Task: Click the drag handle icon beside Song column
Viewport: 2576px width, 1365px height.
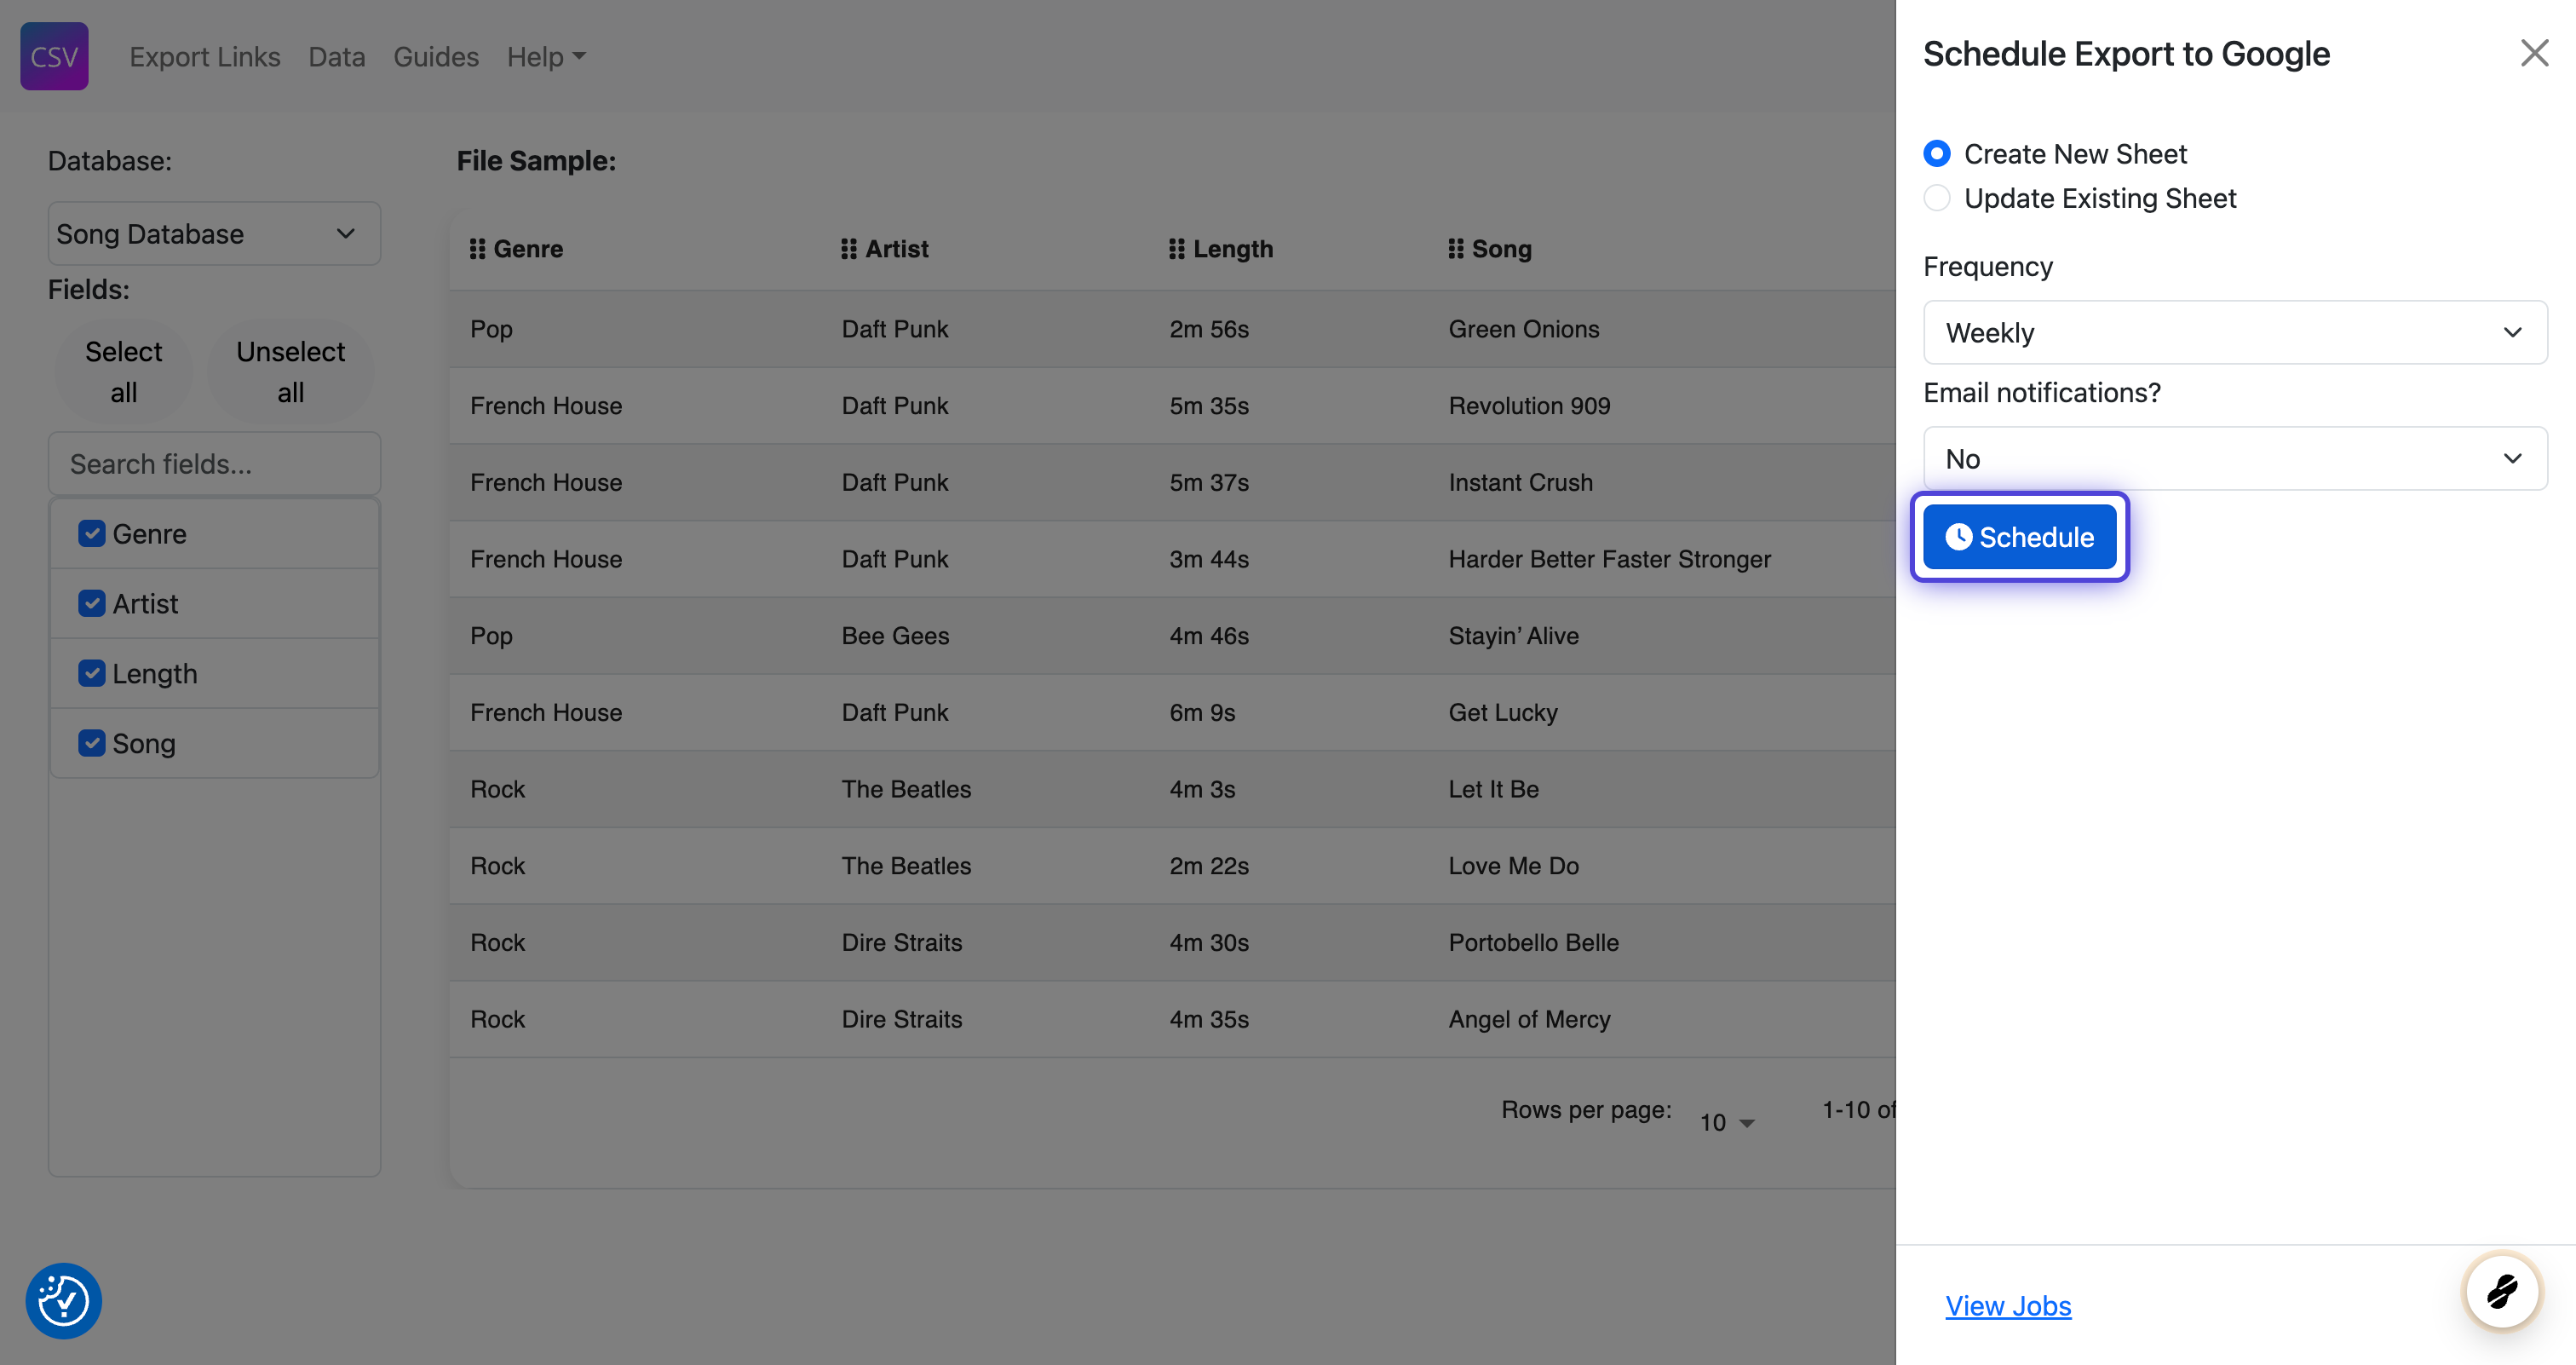Action: click(x=1455, y=249)
